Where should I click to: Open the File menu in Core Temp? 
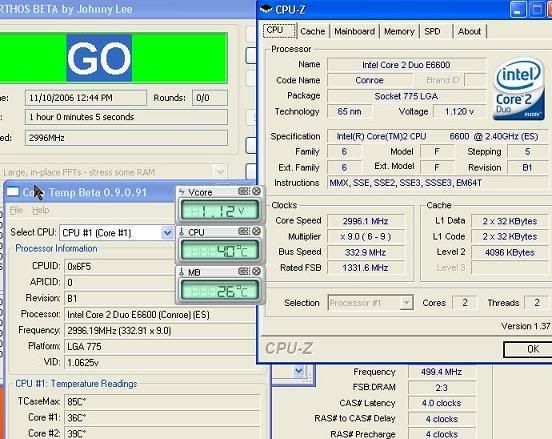tap(16, 210)
